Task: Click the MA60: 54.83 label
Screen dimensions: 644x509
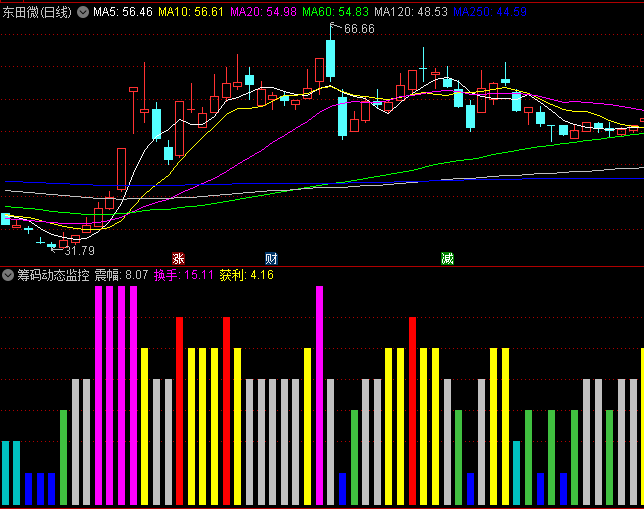Action: (336, 12)
